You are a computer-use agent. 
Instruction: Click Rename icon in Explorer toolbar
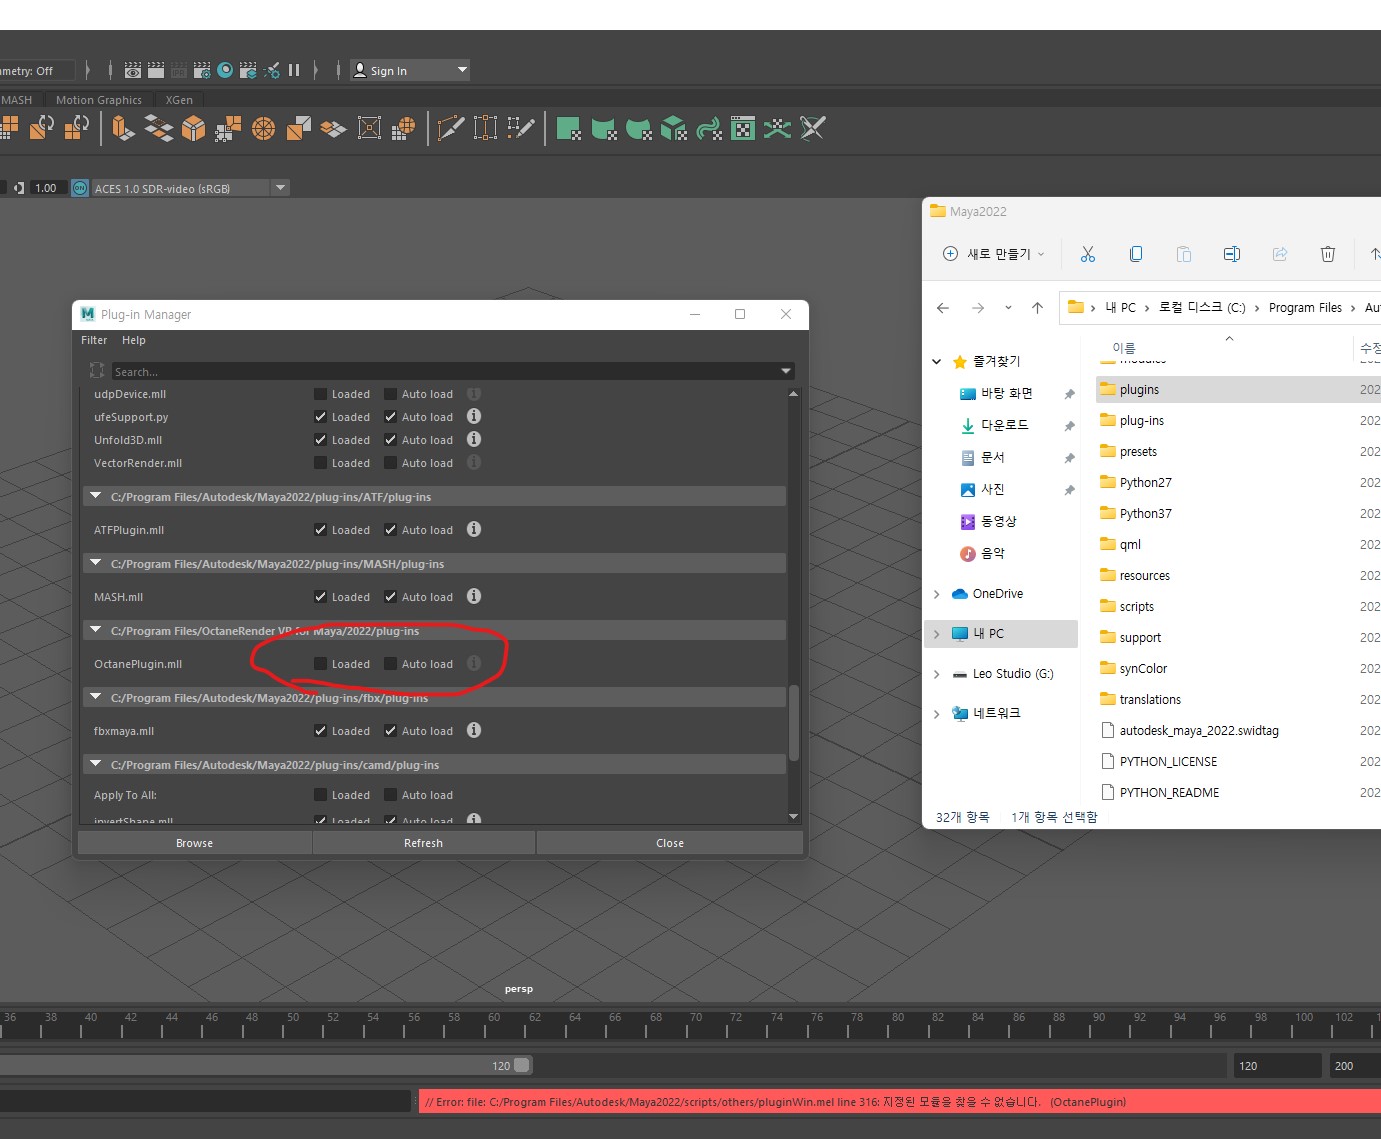[x=1232, y=254]
